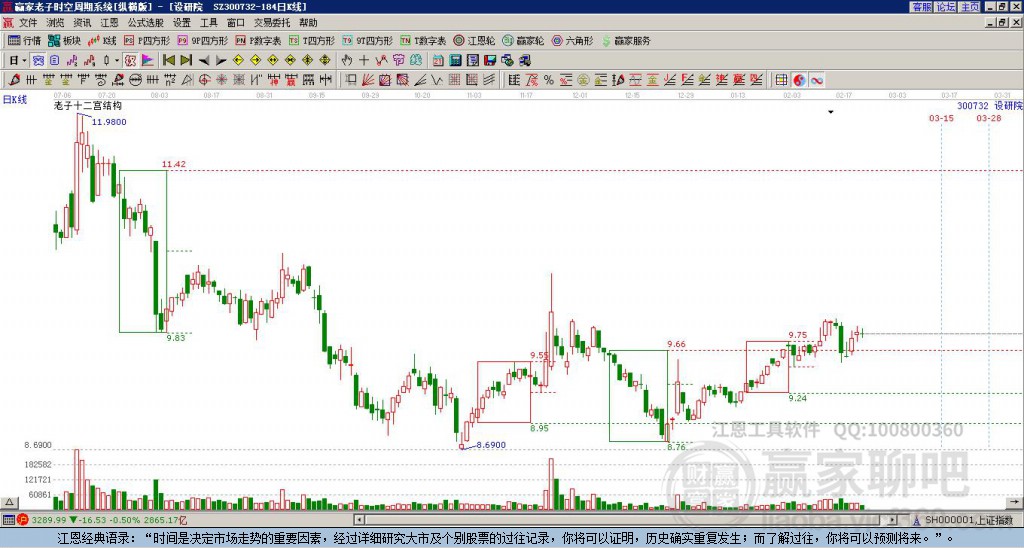Open the T数字表 tool
The image size is (1024, 548).
tap(423, 40)
